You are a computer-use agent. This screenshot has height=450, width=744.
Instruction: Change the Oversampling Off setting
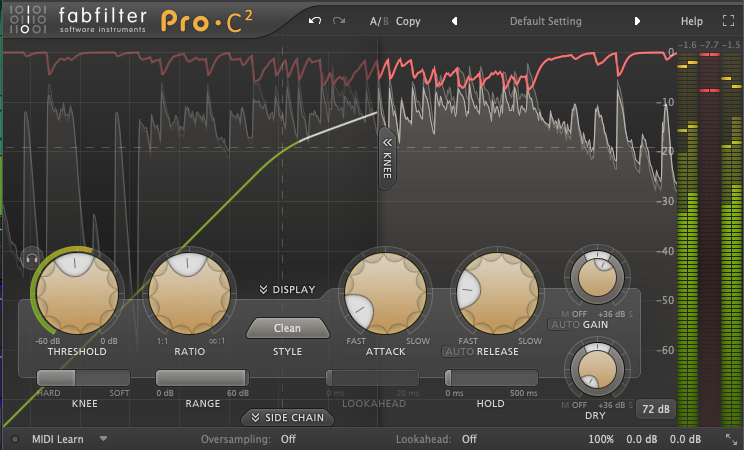[288, 439]
